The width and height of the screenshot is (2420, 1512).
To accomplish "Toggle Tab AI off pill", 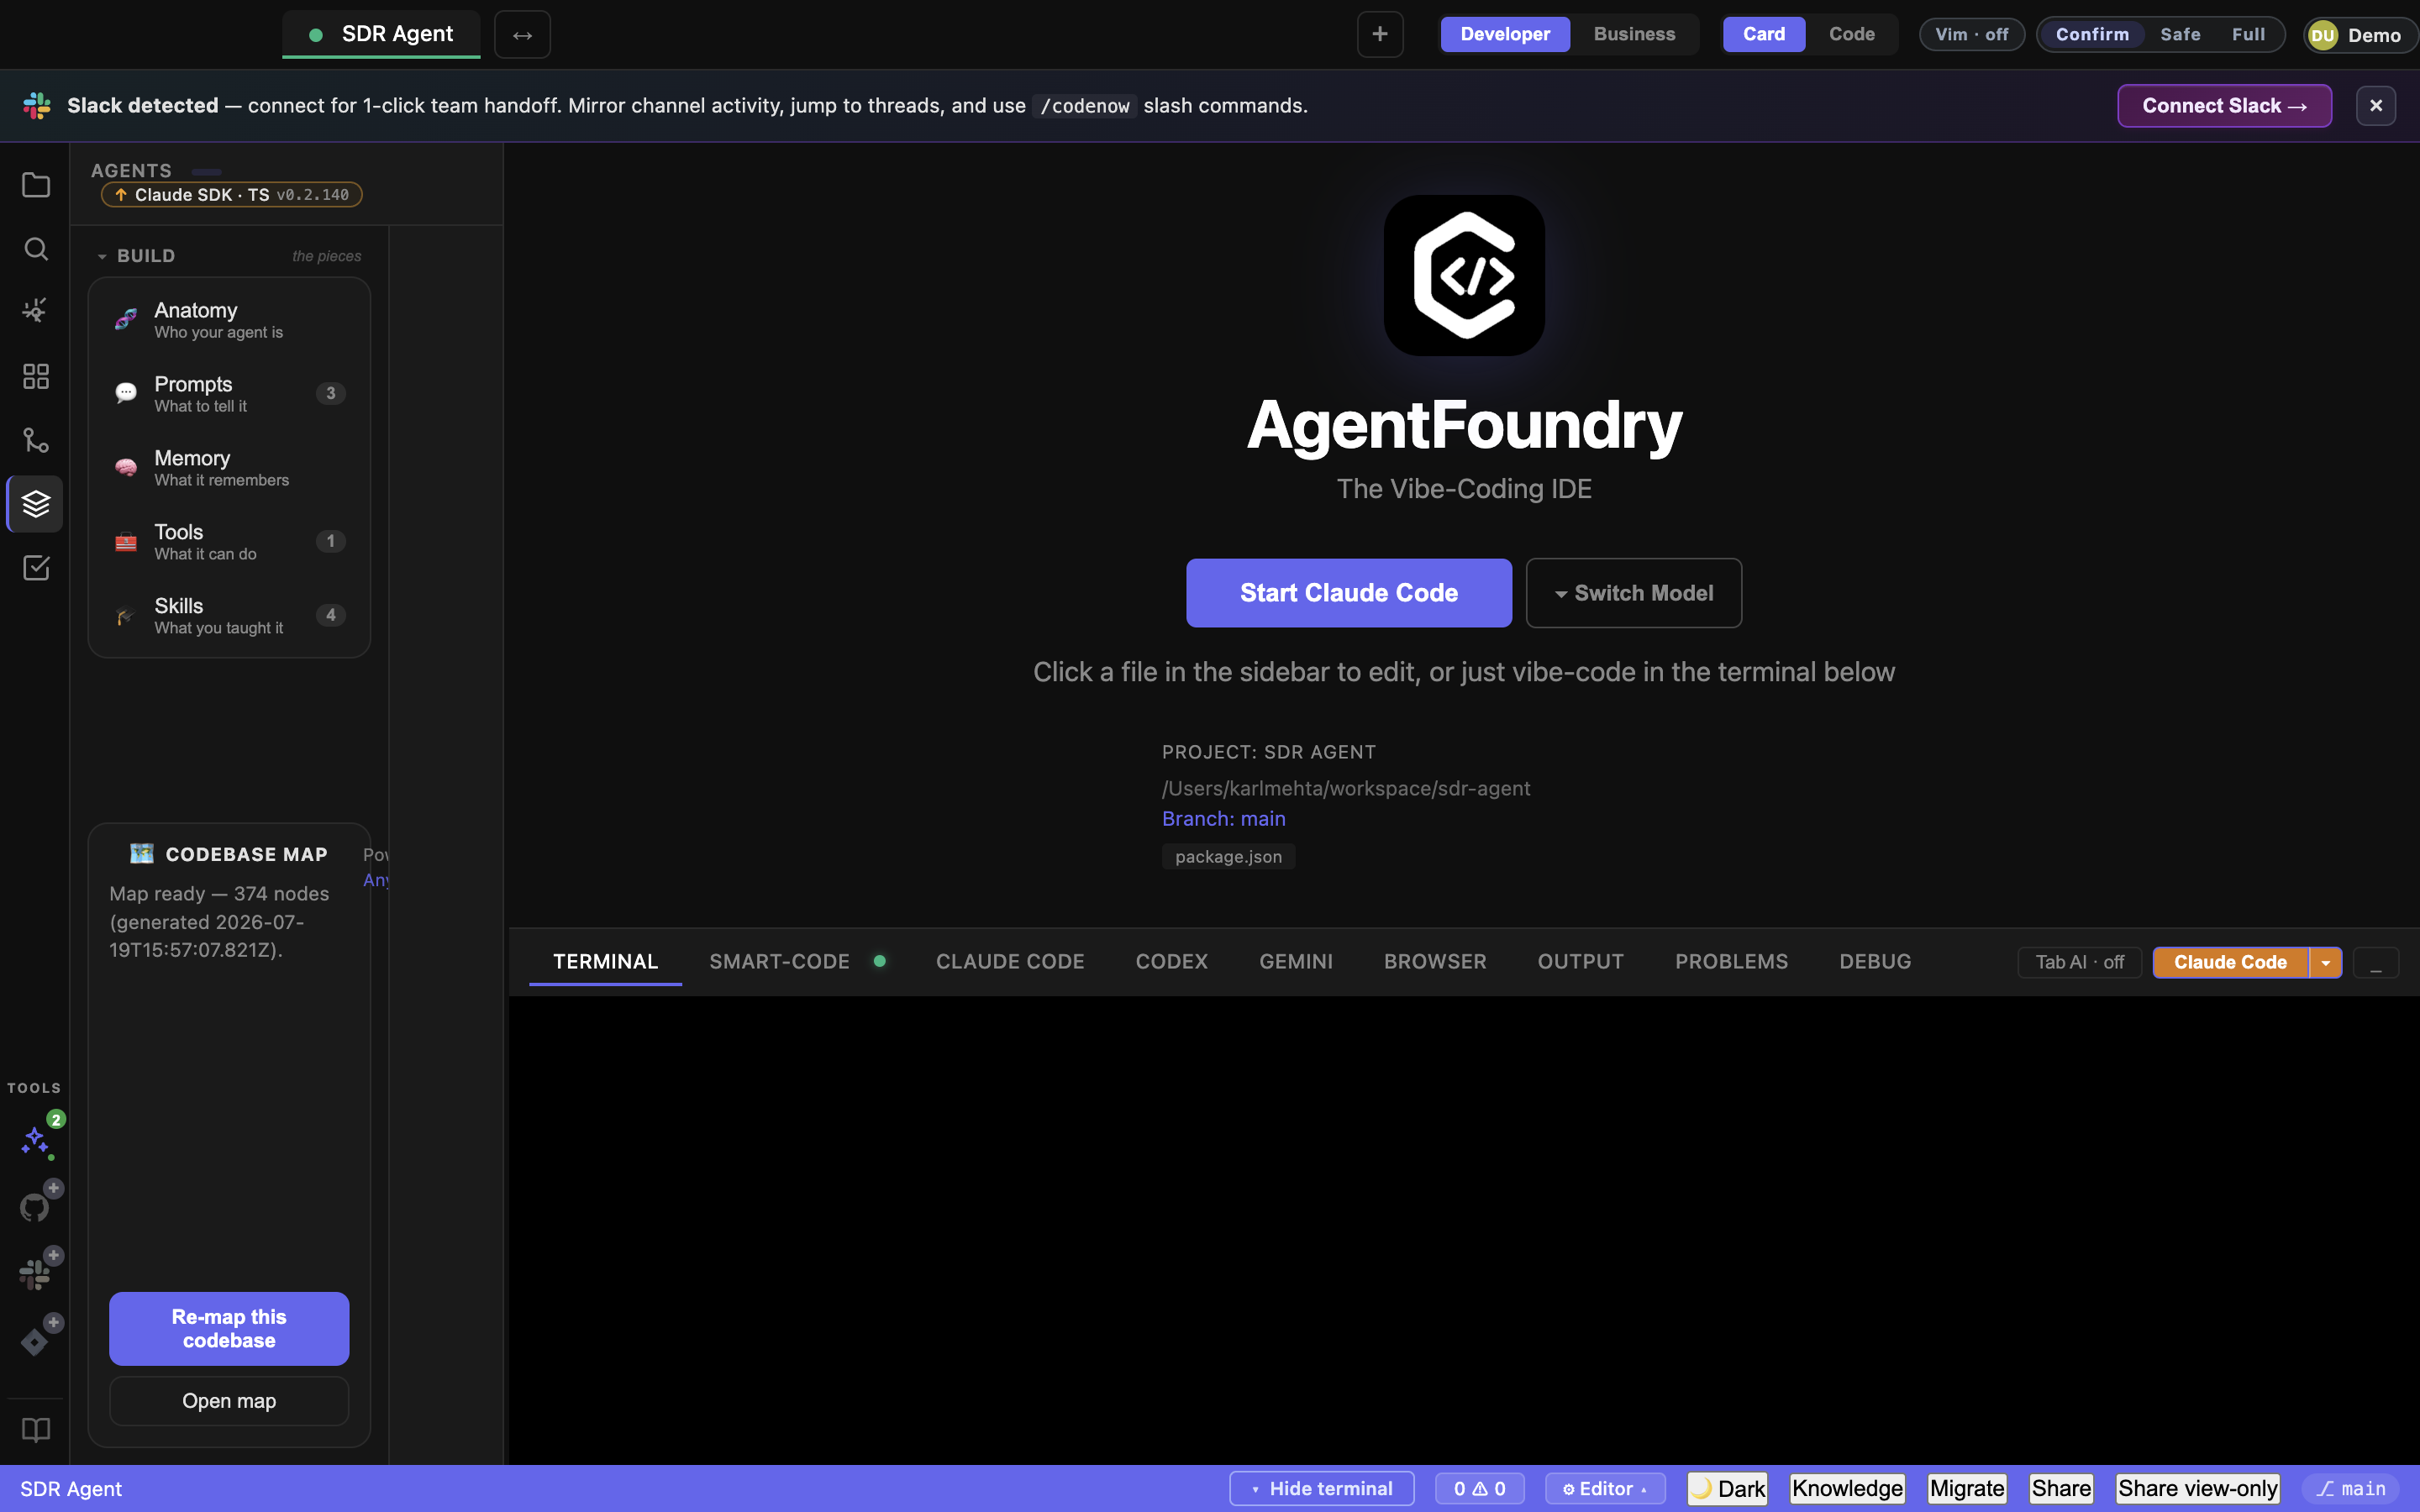I will 2079,962.
